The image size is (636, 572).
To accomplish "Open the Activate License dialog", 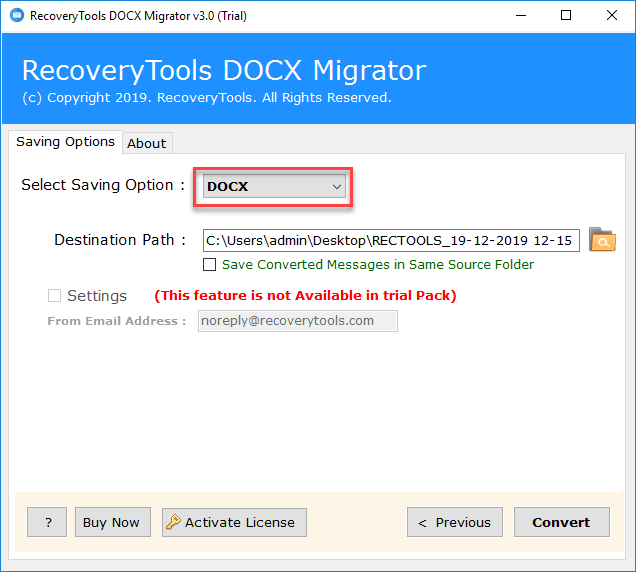I will point(234,522).
